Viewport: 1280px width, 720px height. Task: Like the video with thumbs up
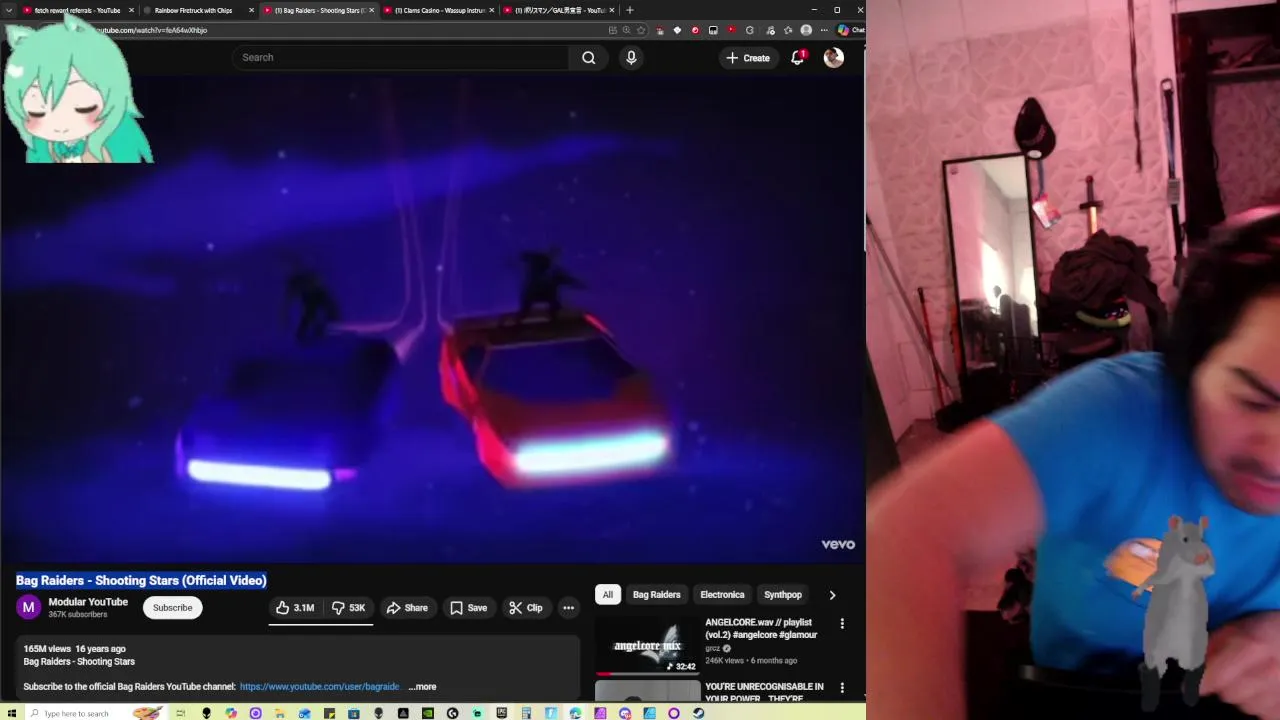click(x=295, y=608)
